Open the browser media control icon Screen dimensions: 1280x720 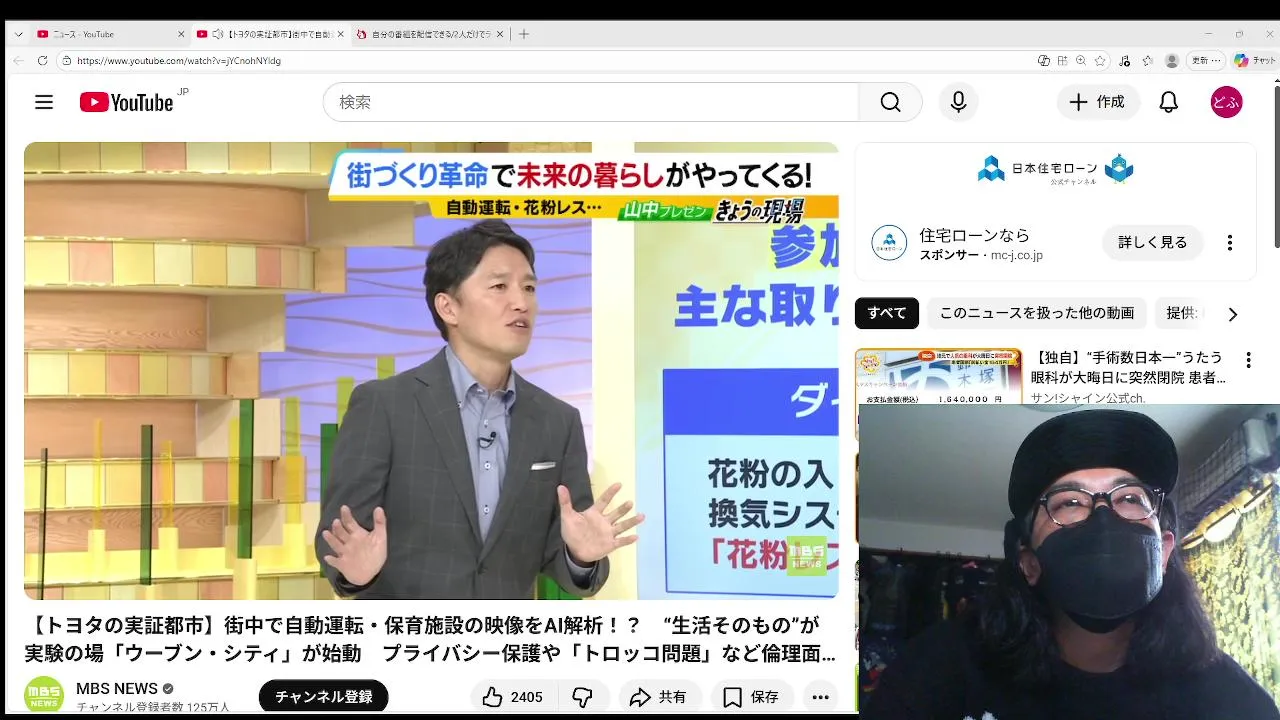pyautogui.click(x=1125, y=60)
